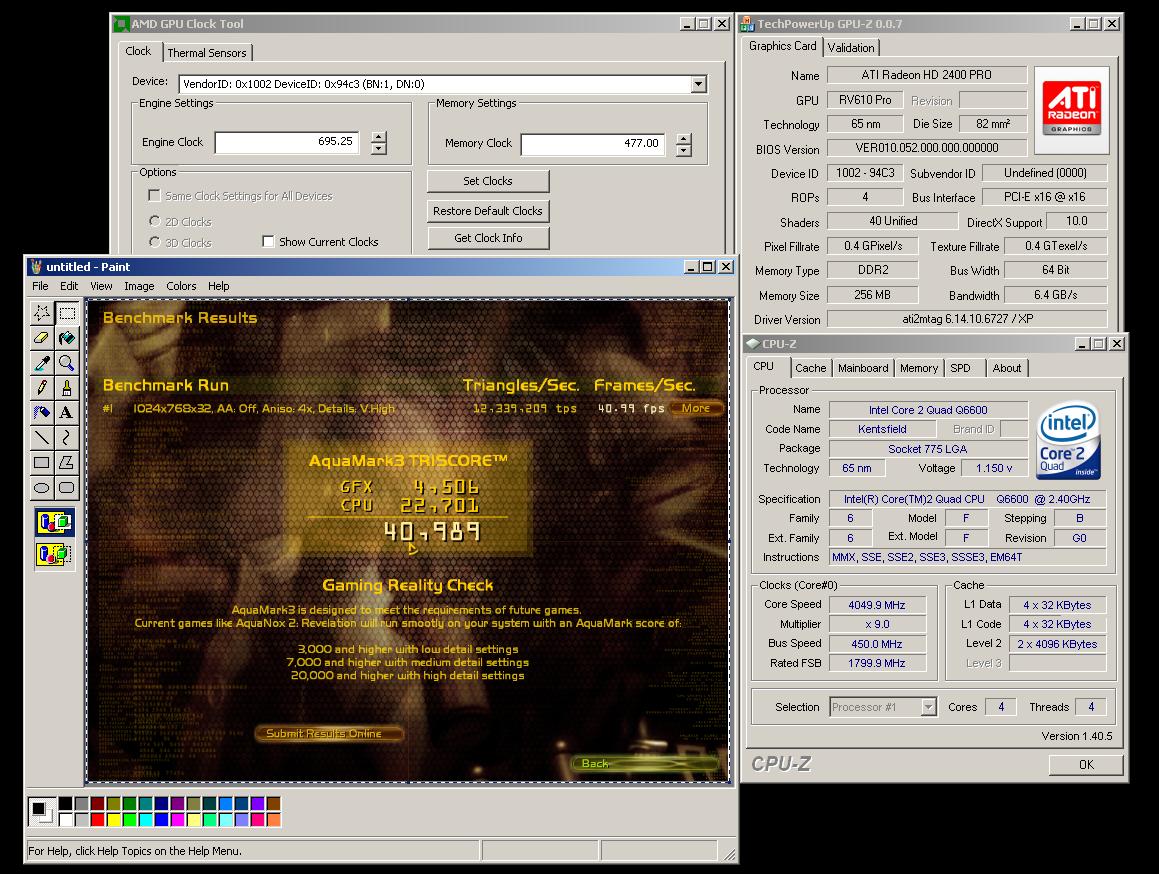Screen dimensions: 1159x874
Task: Open the Image menu in Paint
Action: (139, 286)
